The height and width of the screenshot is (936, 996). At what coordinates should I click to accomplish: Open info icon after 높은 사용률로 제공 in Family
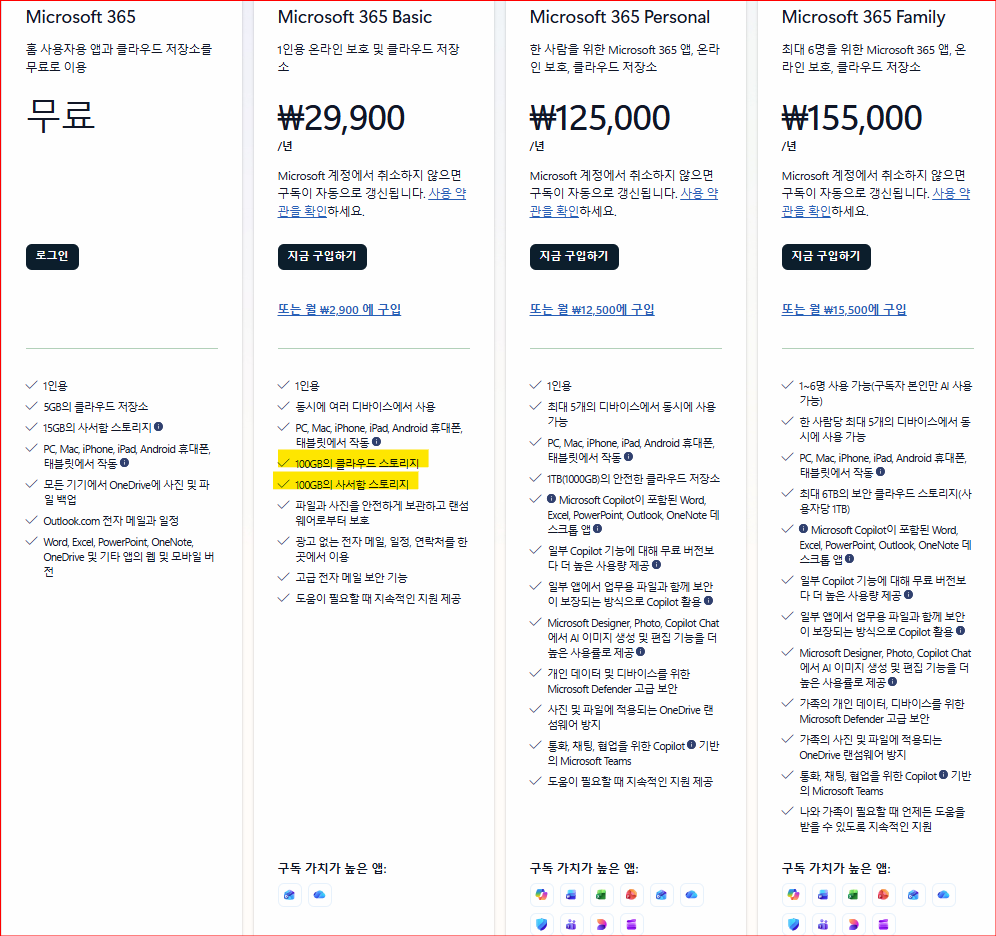892,681
